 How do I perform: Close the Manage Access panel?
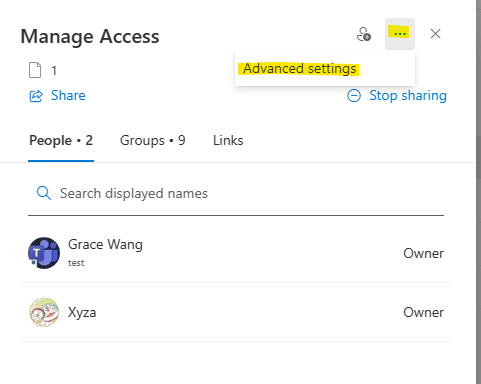point(435,34)
